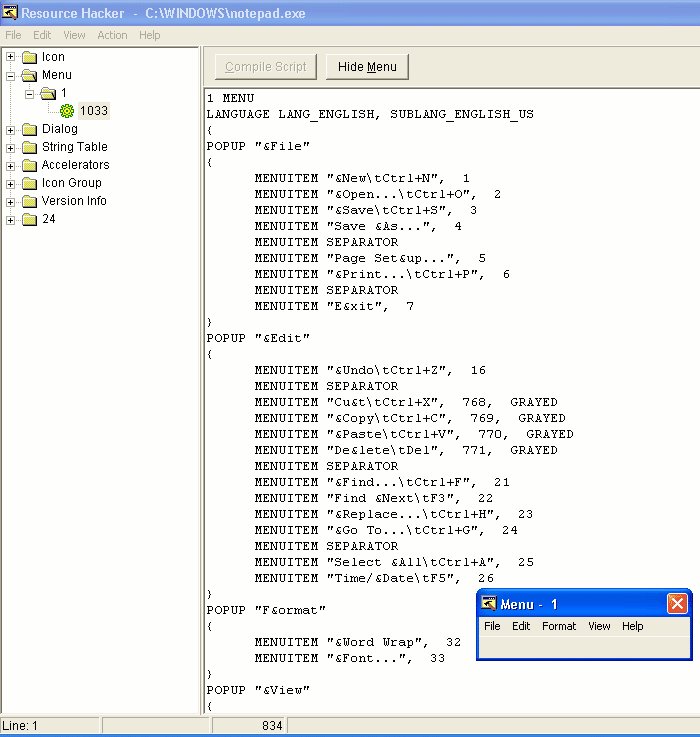Click the "&Replace...\tCtrl+H" script line

(394, 514)
